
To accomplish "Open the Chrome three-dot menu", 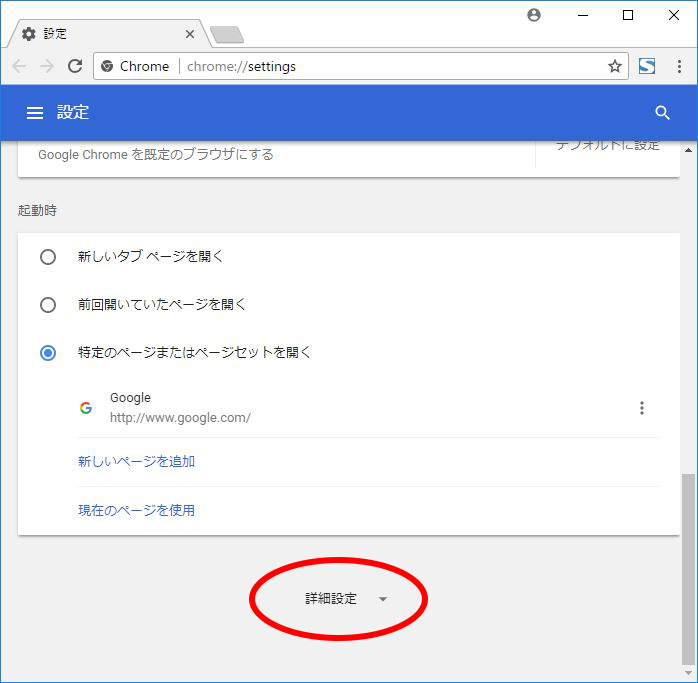I will coord(679,66).
